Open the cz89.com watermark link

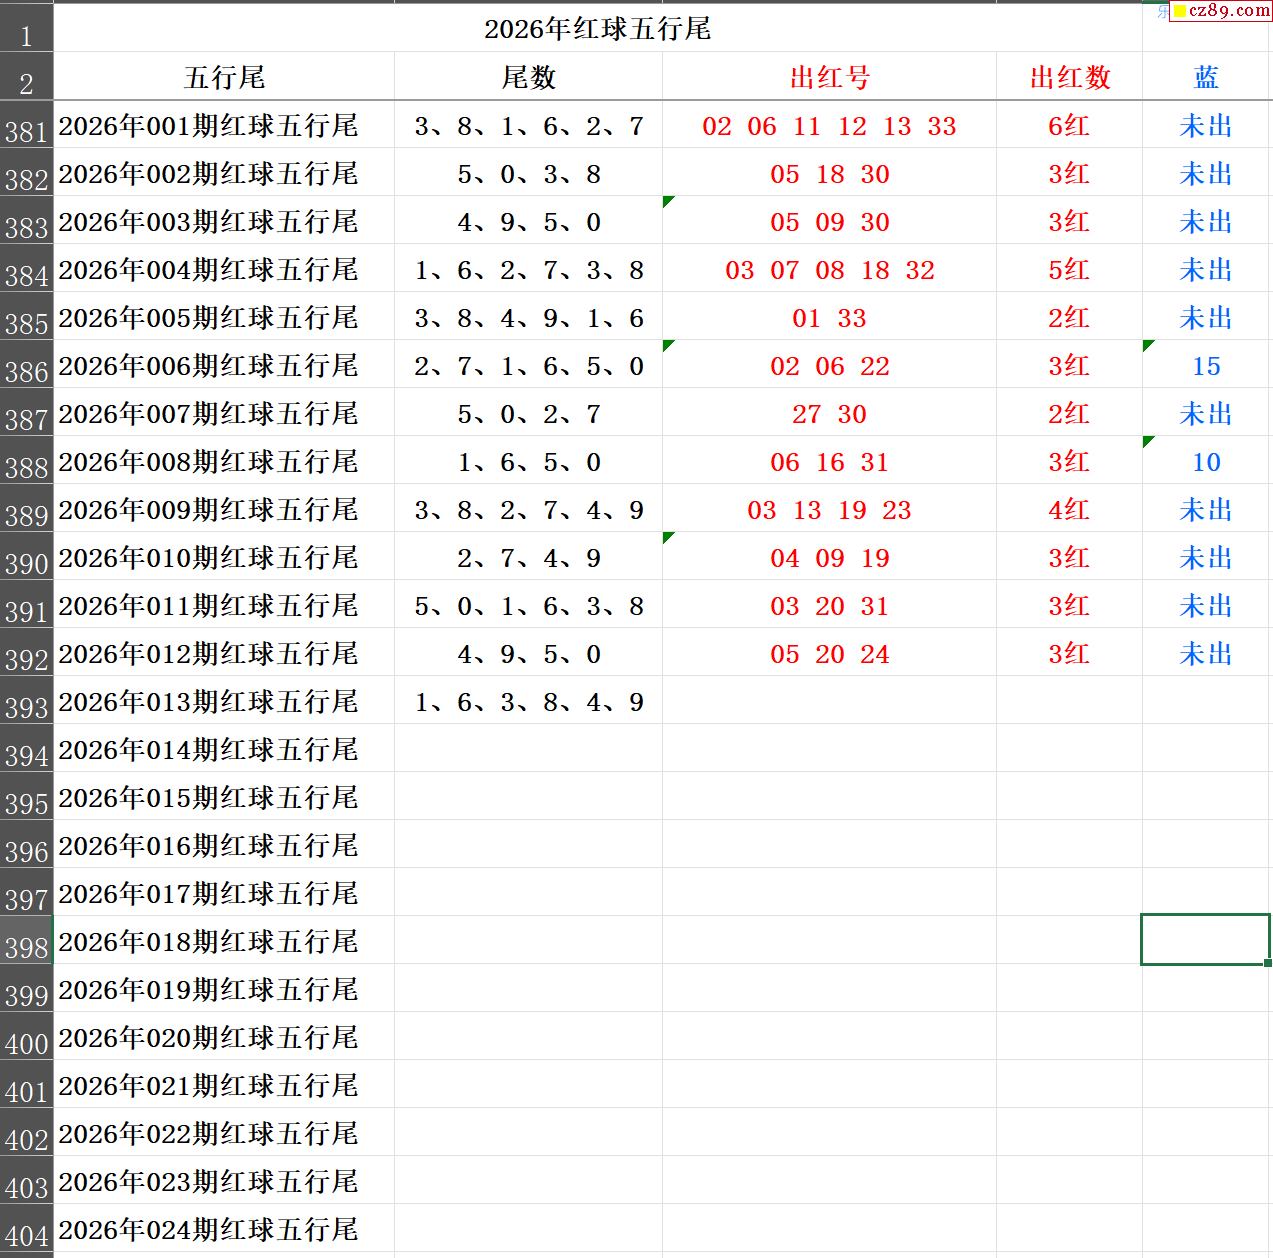1228,11
